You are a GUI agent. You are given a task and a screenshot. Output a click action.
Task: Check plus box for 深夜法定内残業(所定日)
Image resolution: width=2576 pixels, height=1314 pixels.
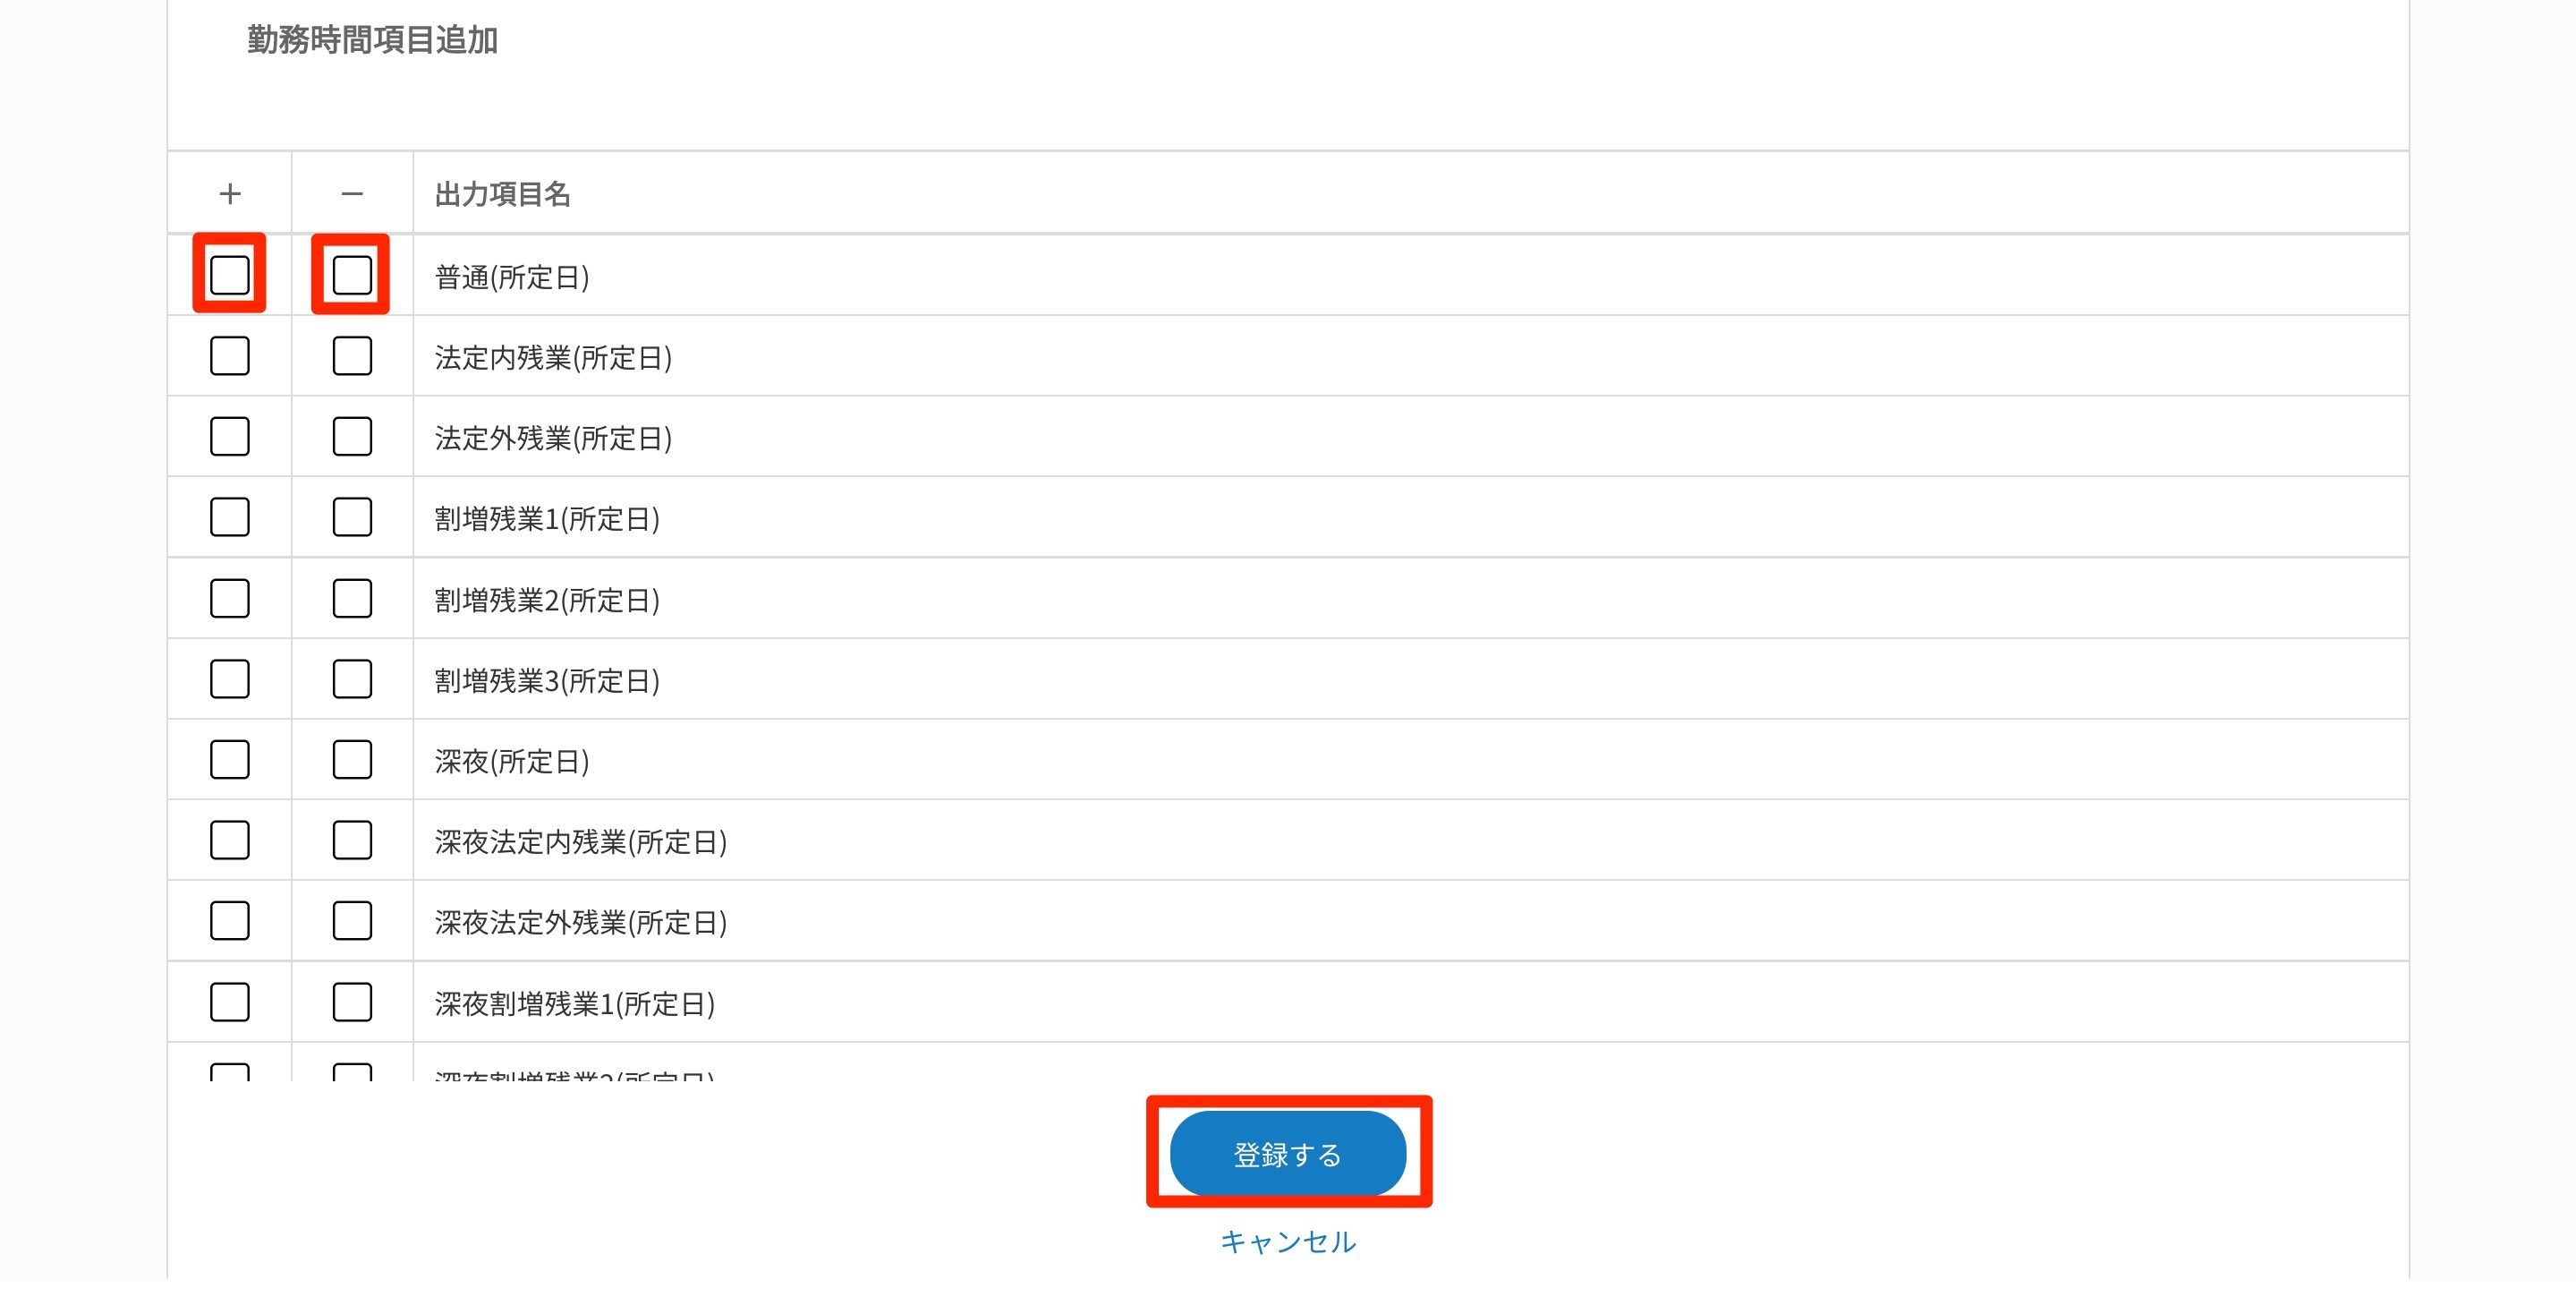(229, 841)
